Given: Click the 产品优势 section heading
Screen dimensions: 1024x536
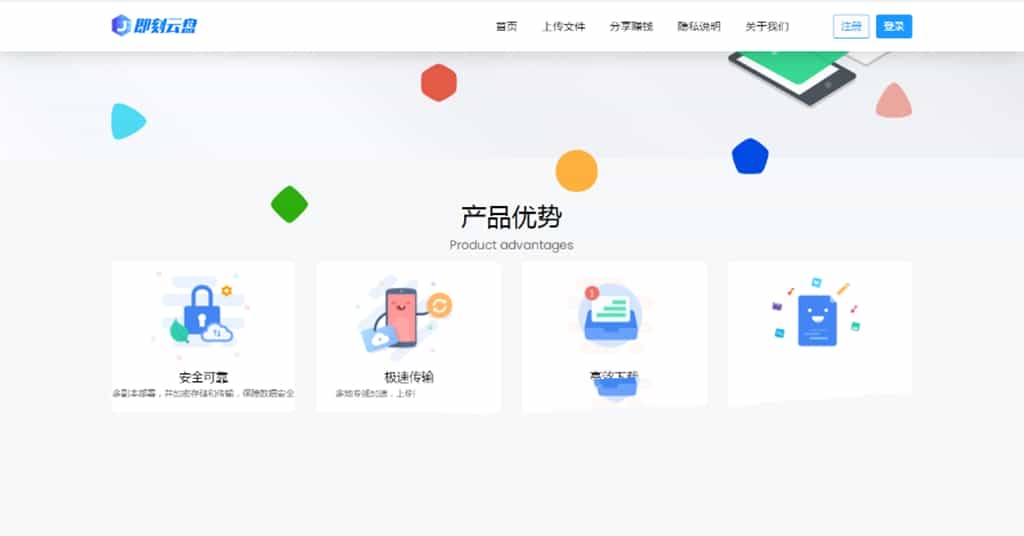Looking at the screenshot, I should pyautogui.click(x=511, y=217).
